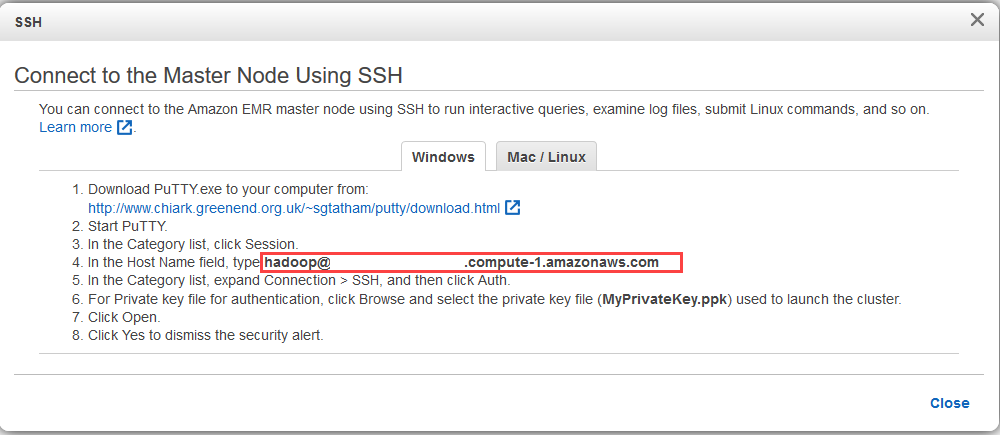Open the PuTTY download.html link
The width and height of the screenshot is (1000, 435).
point(294,208)
